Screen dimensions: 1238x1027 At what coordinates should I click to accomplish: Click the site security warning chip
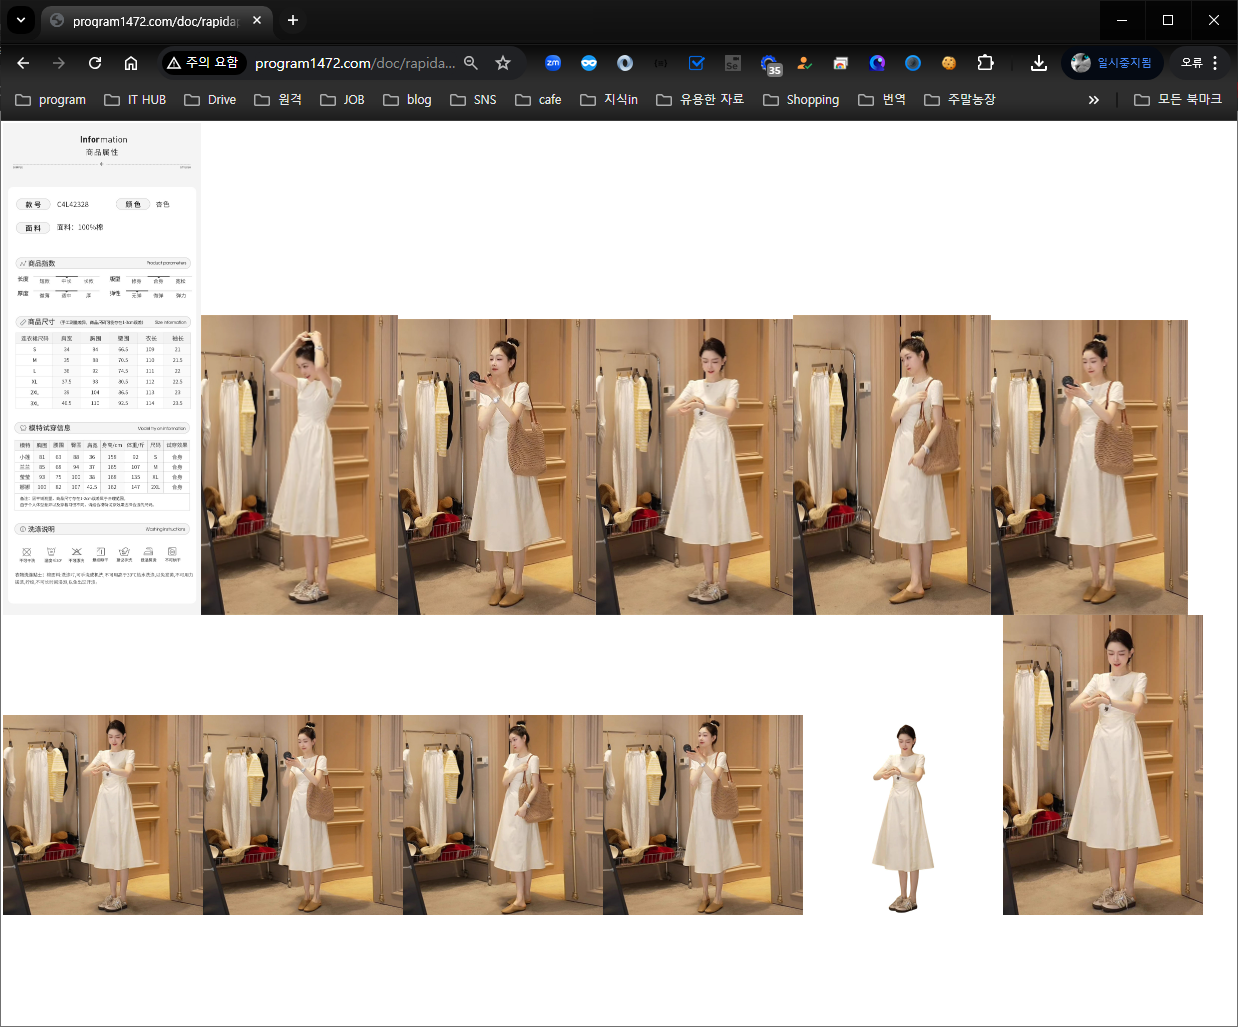coord(203,63)
